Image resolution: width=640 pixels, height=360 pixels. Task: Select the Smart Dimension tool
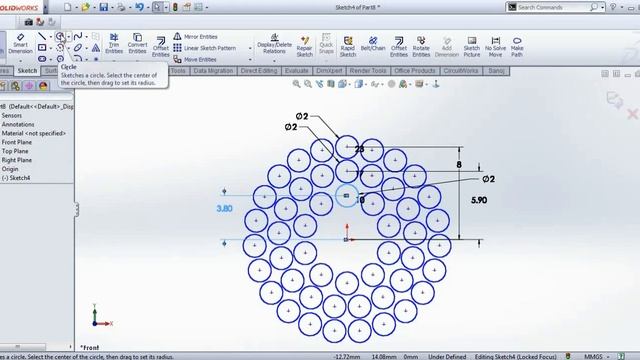(x=20, y=43)
